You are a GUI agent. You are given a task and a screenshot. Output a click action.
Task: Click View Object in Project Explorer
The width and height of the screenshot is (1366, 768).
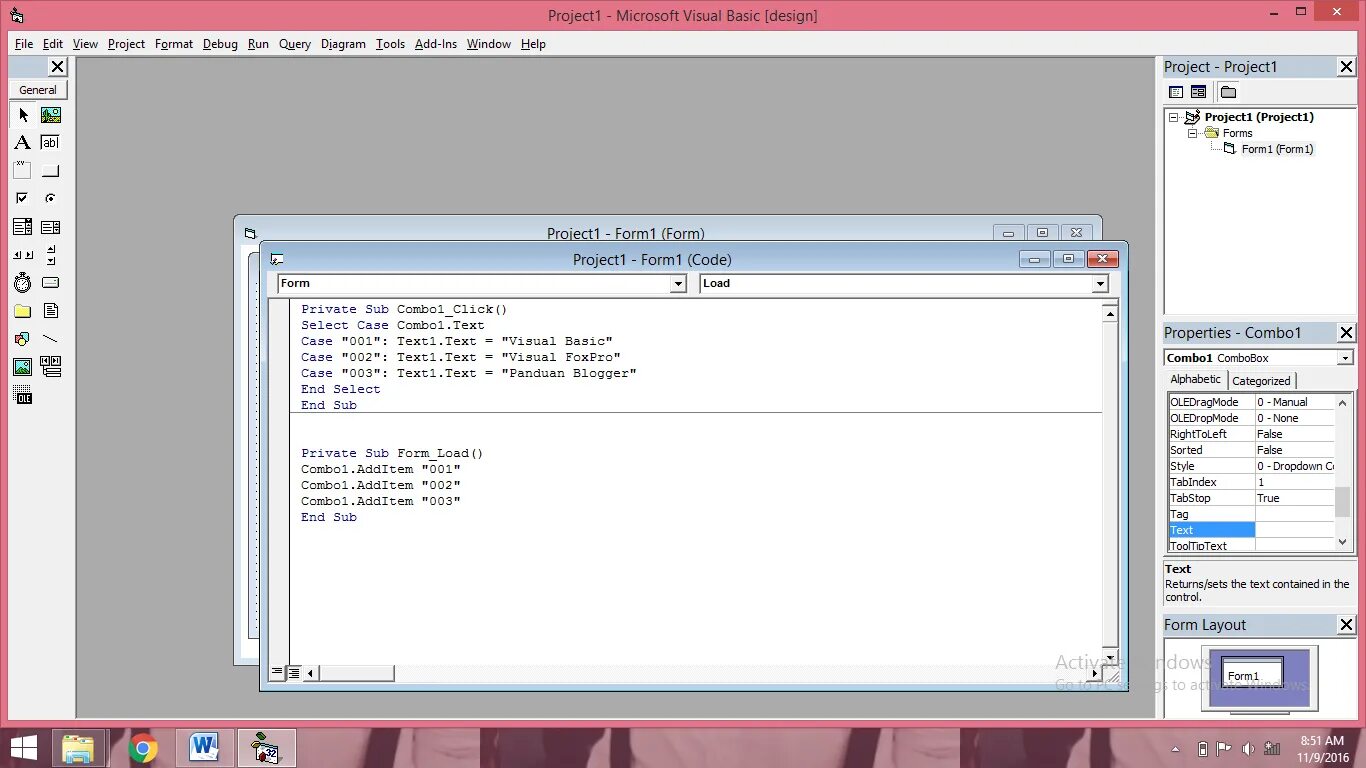tap(1198, 92)
